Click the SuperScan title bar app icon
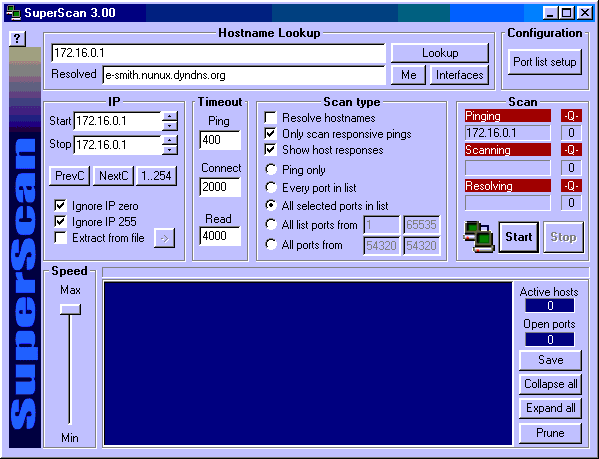599x459 pixels. [14, 13]
